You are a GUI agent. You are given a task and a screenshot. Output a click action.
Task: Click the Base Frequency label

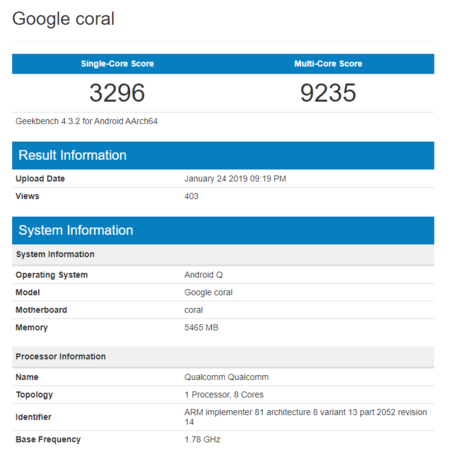(48, 439)
